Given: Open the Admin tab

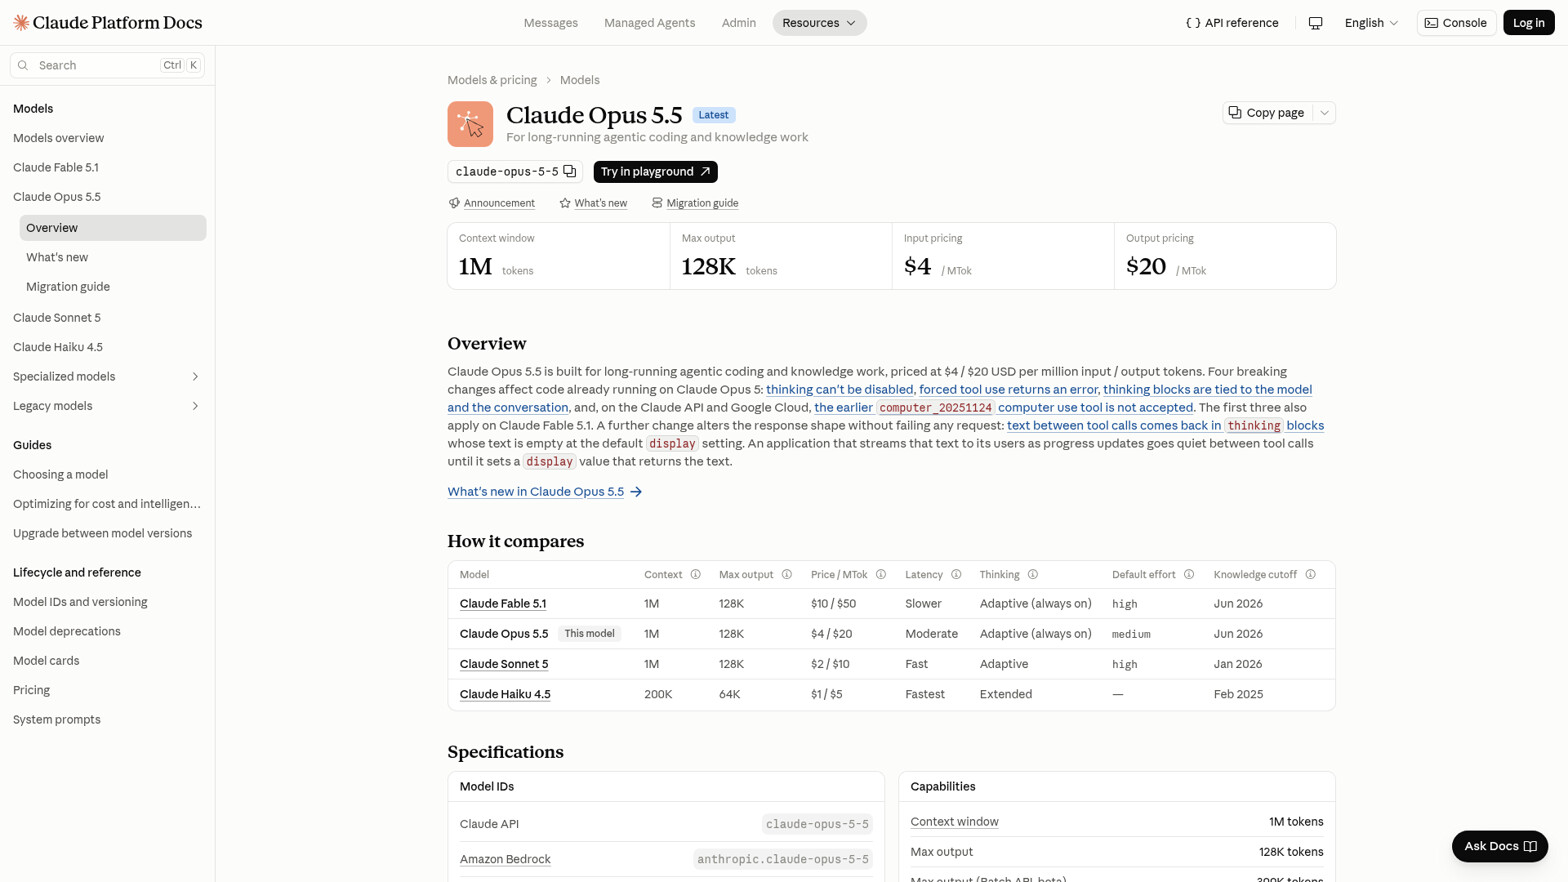Looking at the screenshot, I should point(739,23).
